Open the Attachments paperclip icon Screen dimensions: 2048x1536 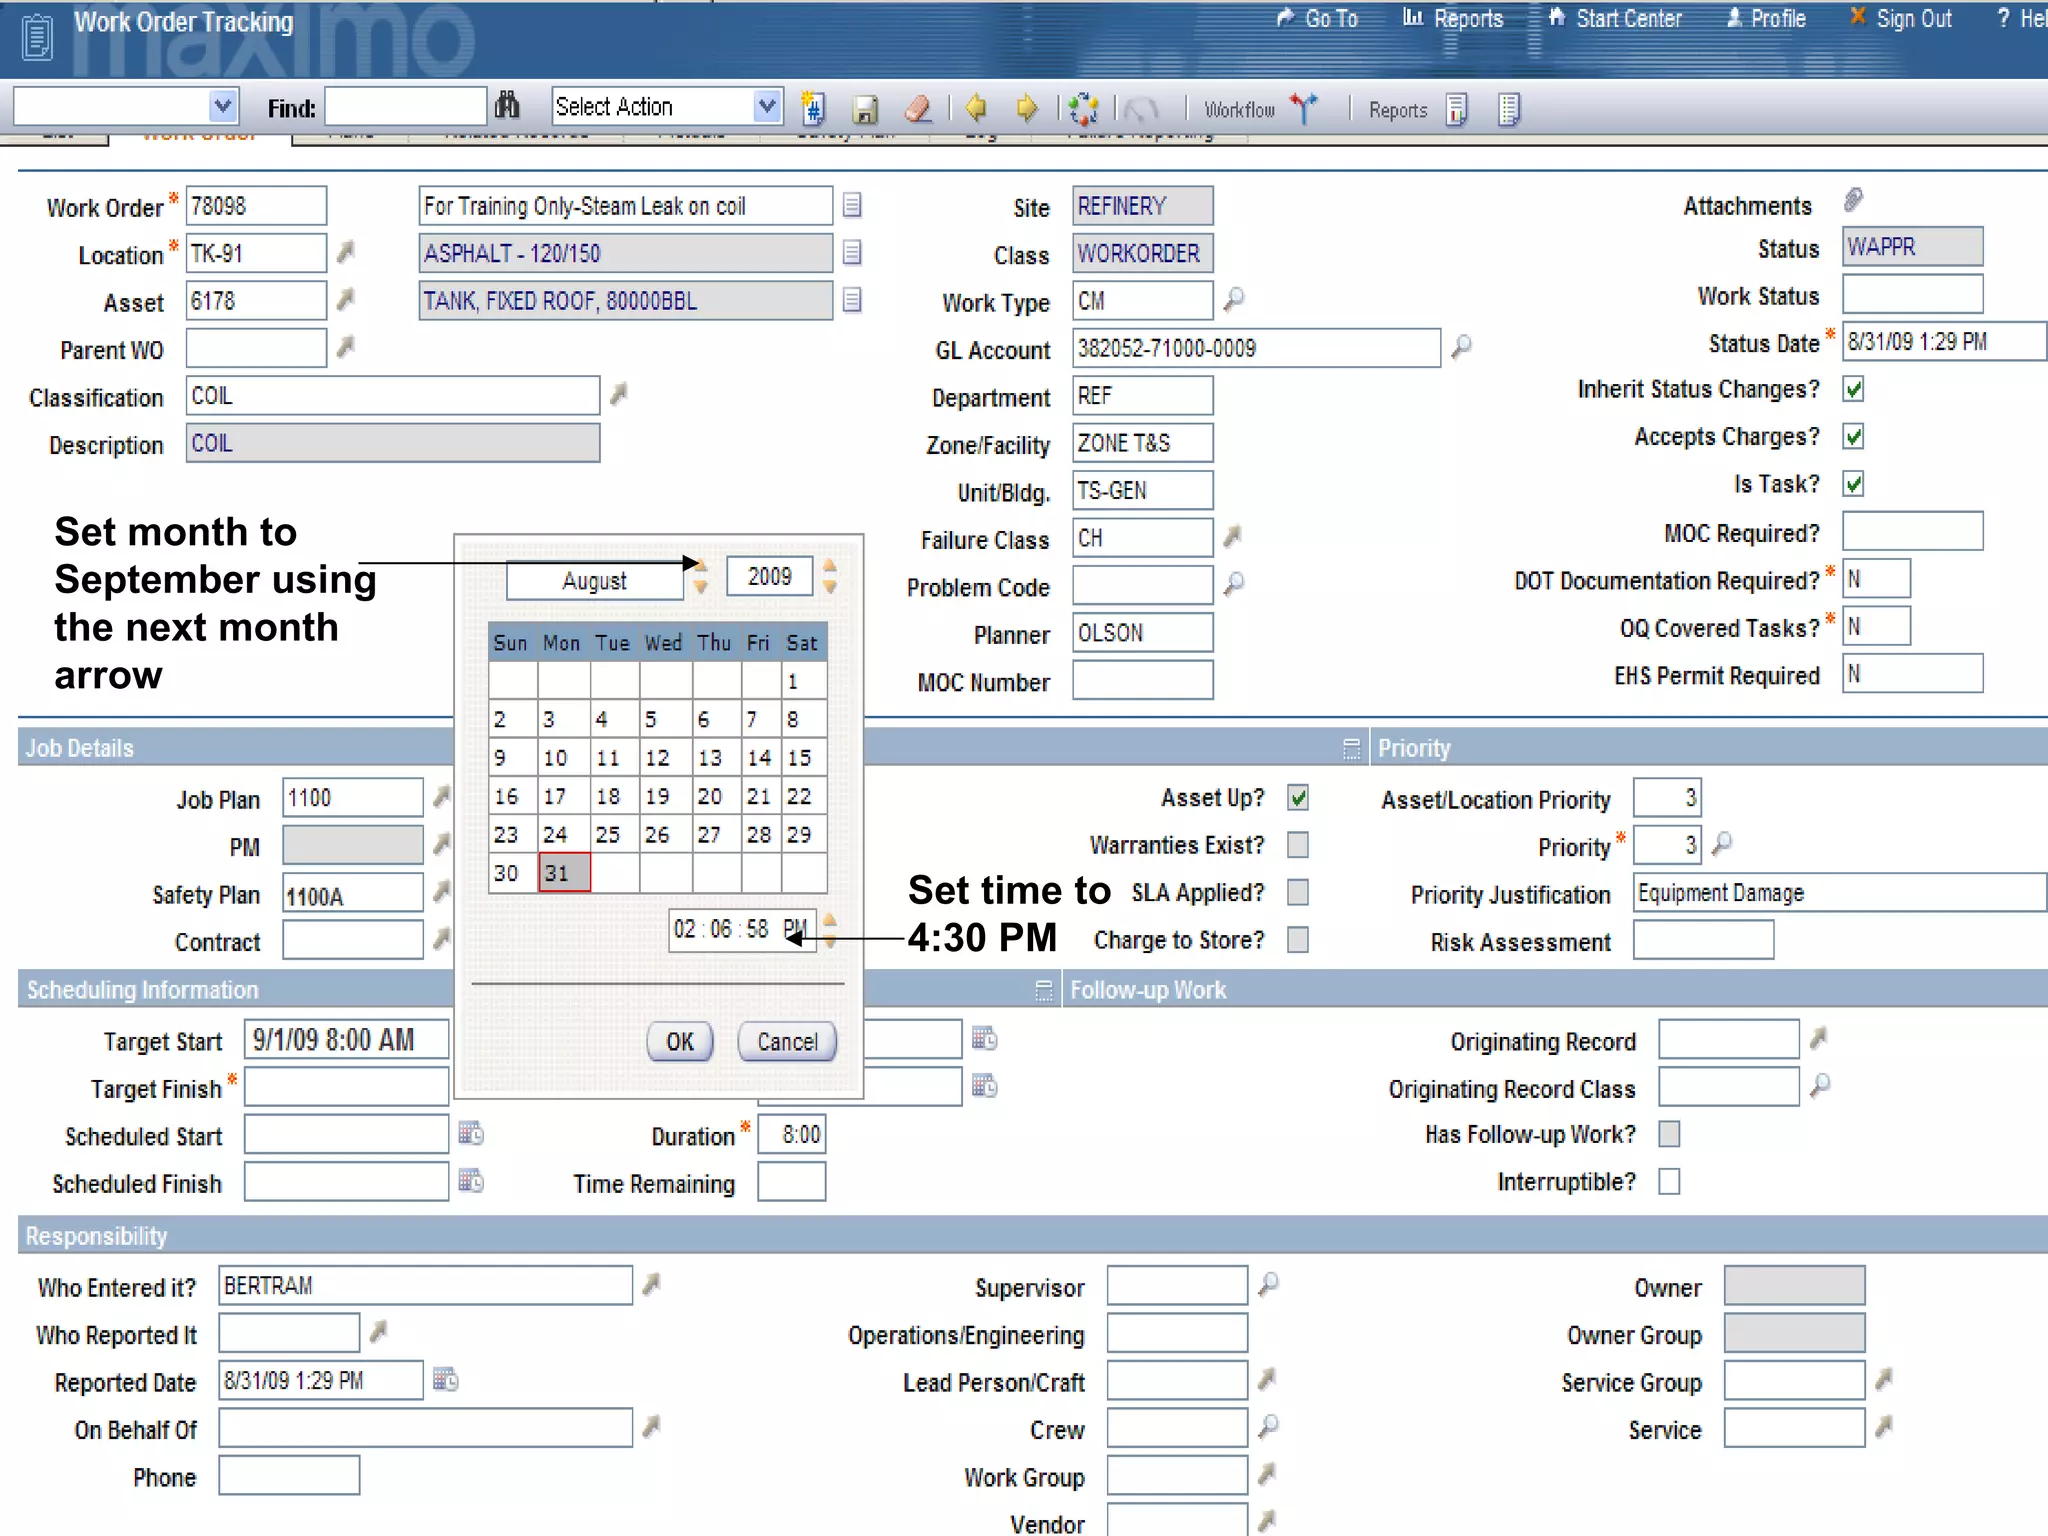(x=1853, y=201)
